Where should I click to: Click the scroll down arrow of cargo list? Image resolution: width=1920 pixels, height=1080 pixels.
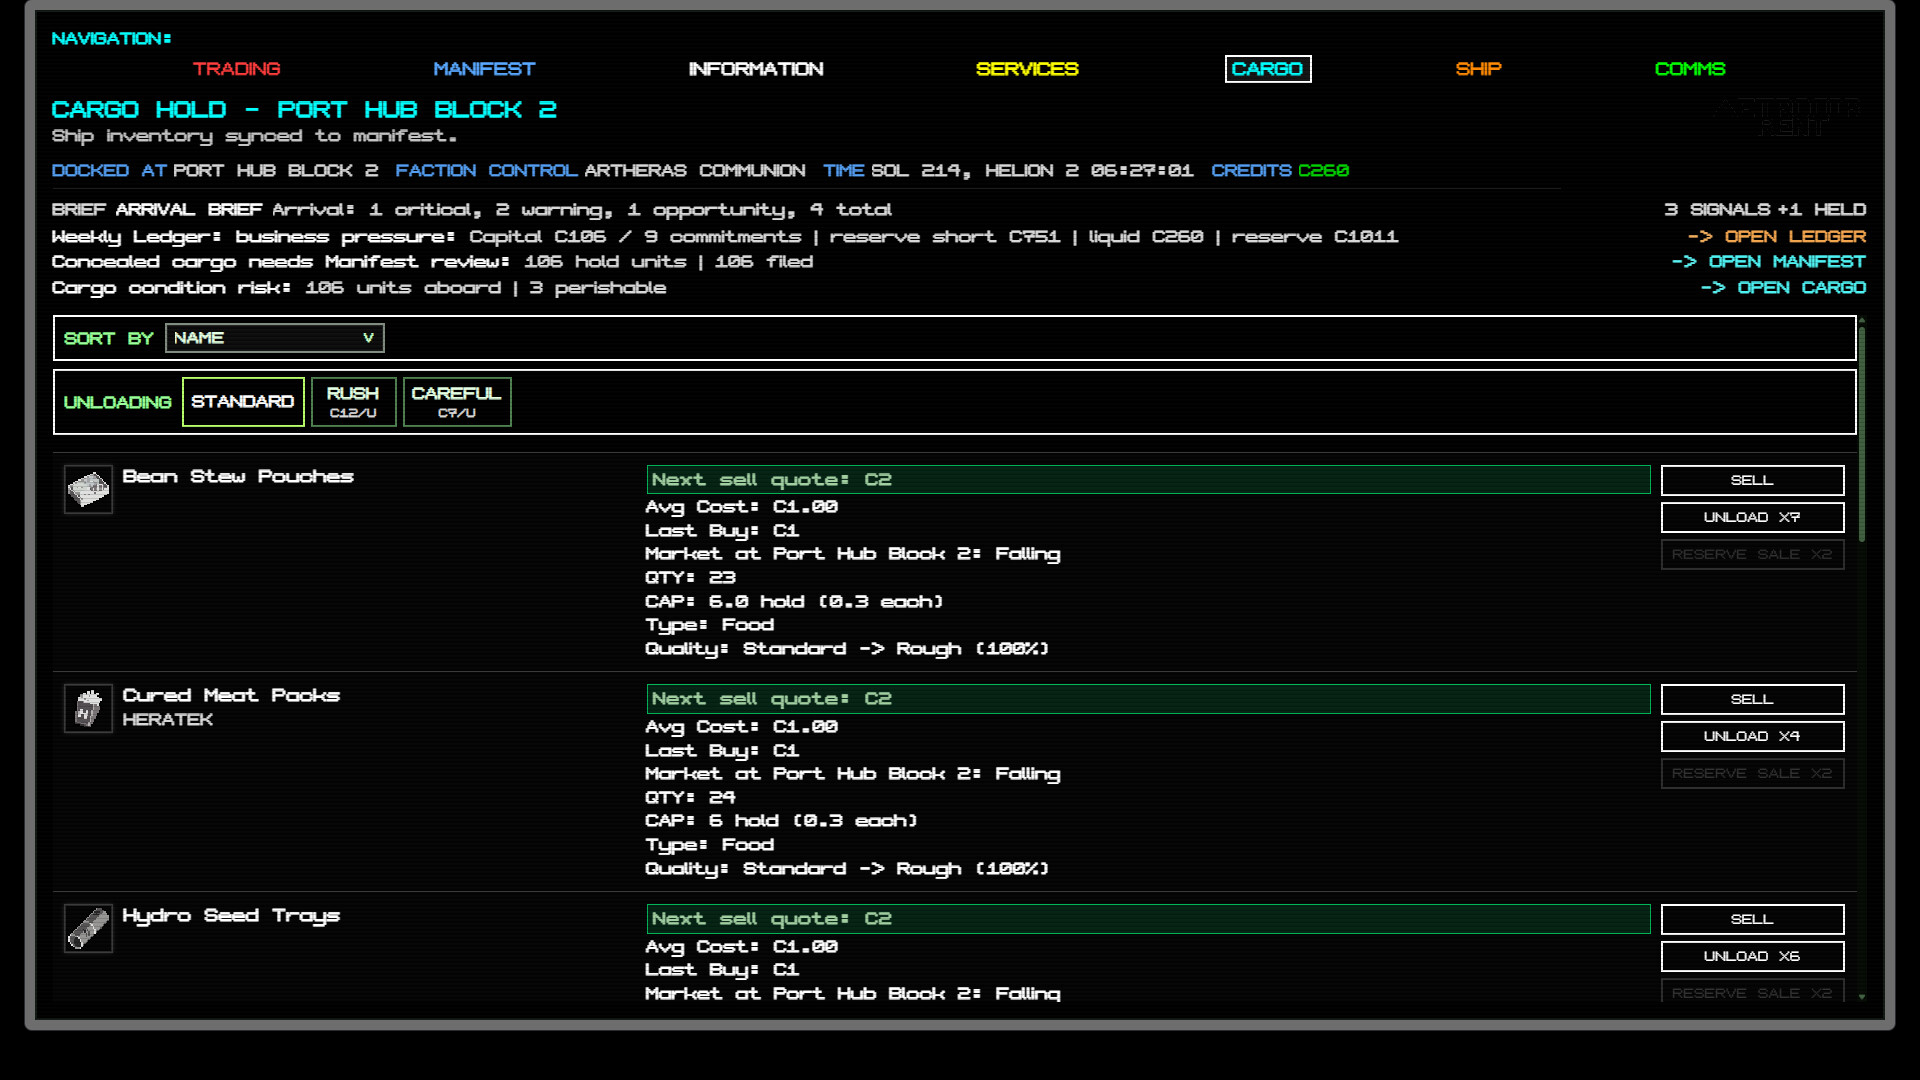1862,996
